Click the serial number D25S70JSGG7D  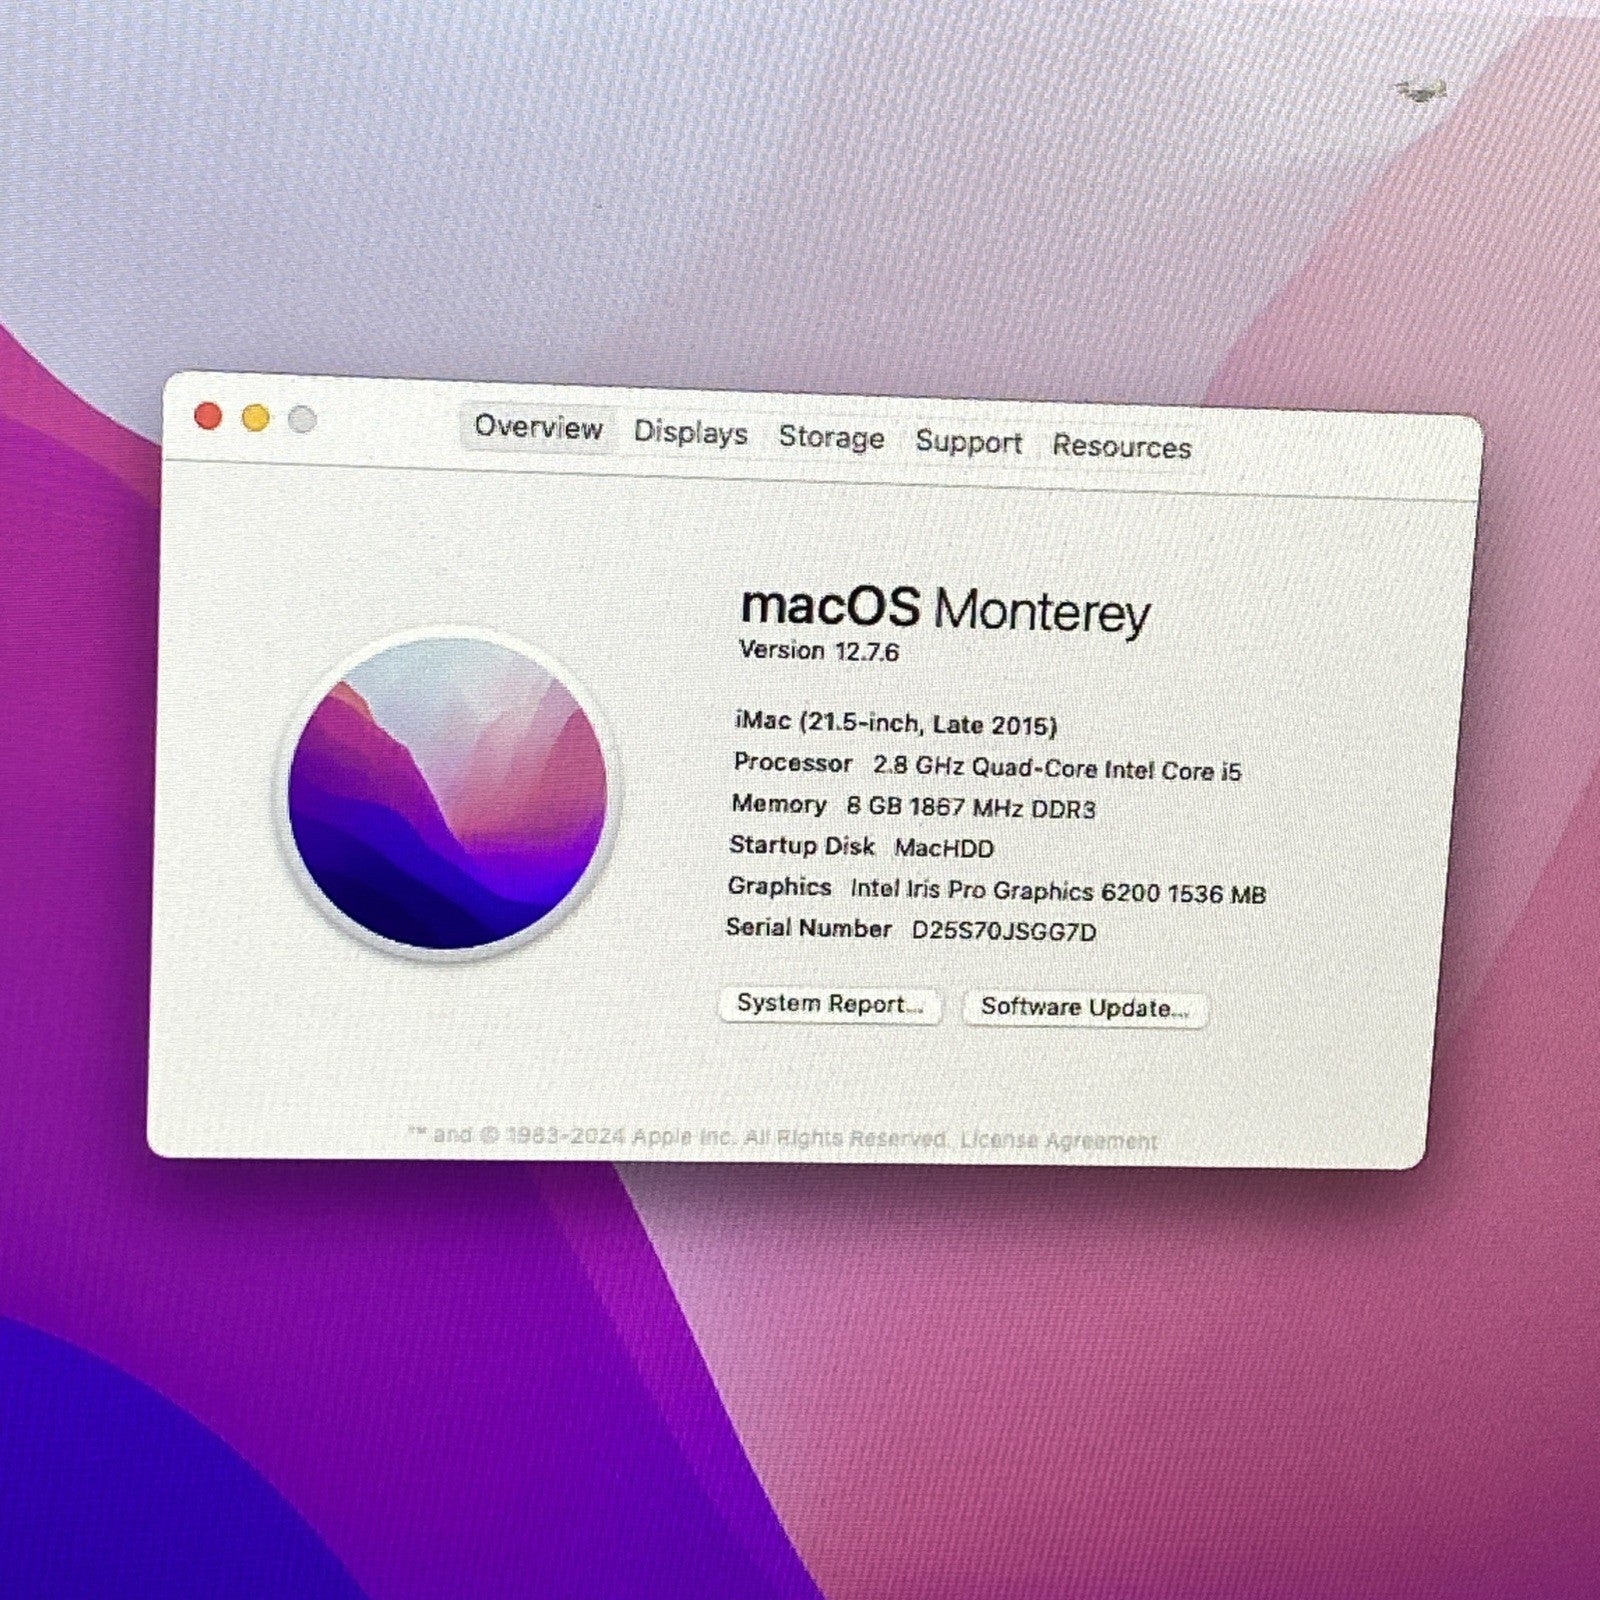1003,932
